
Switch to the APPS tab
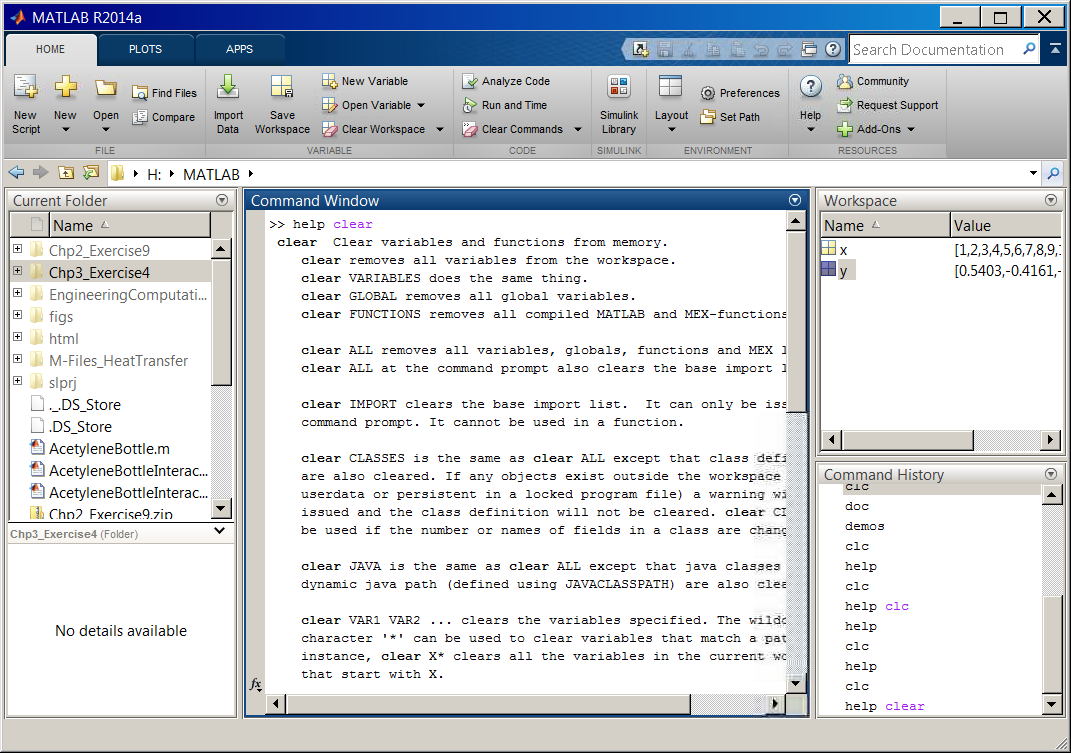pyautogui.click(x=240, y=49)
